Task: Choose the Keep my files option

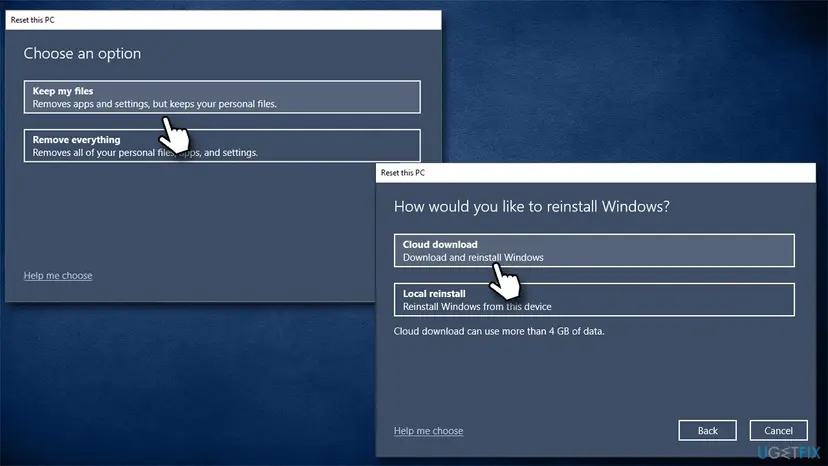Action: pyautogui.click(x=222, y=97)
